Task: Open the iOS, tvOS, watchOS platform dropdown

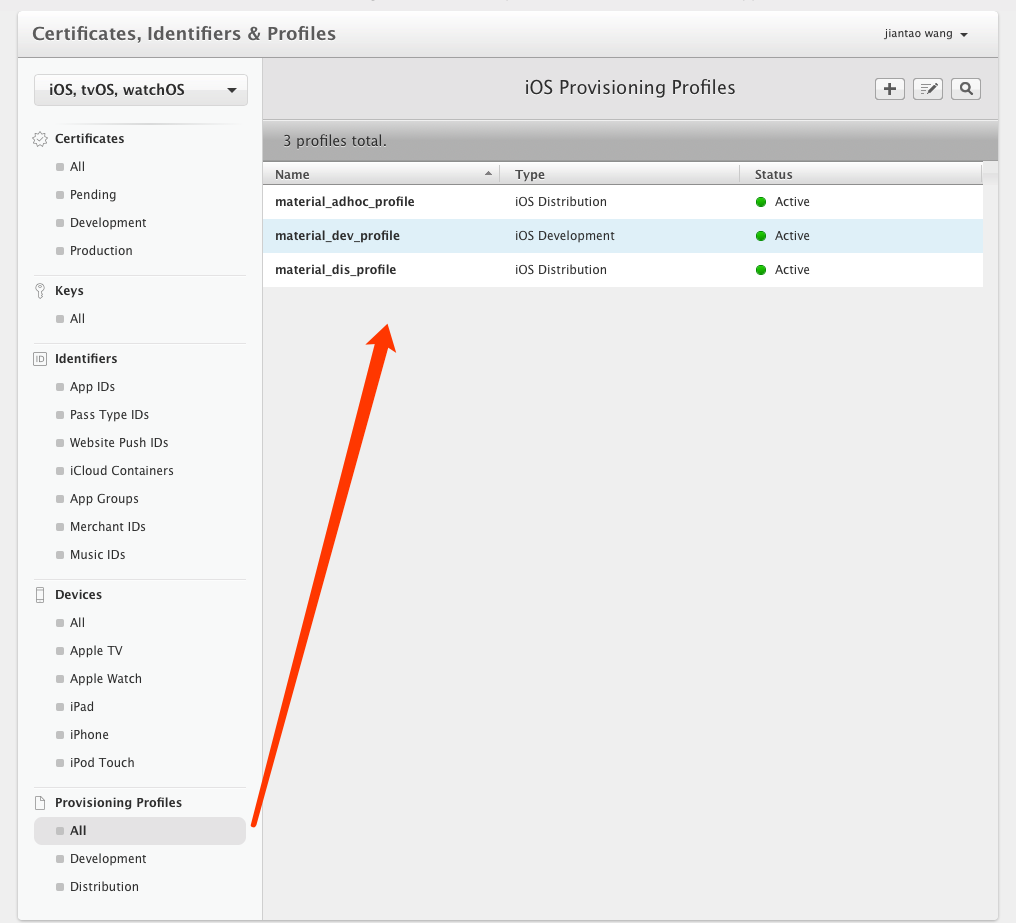Action: click(141, 90)
